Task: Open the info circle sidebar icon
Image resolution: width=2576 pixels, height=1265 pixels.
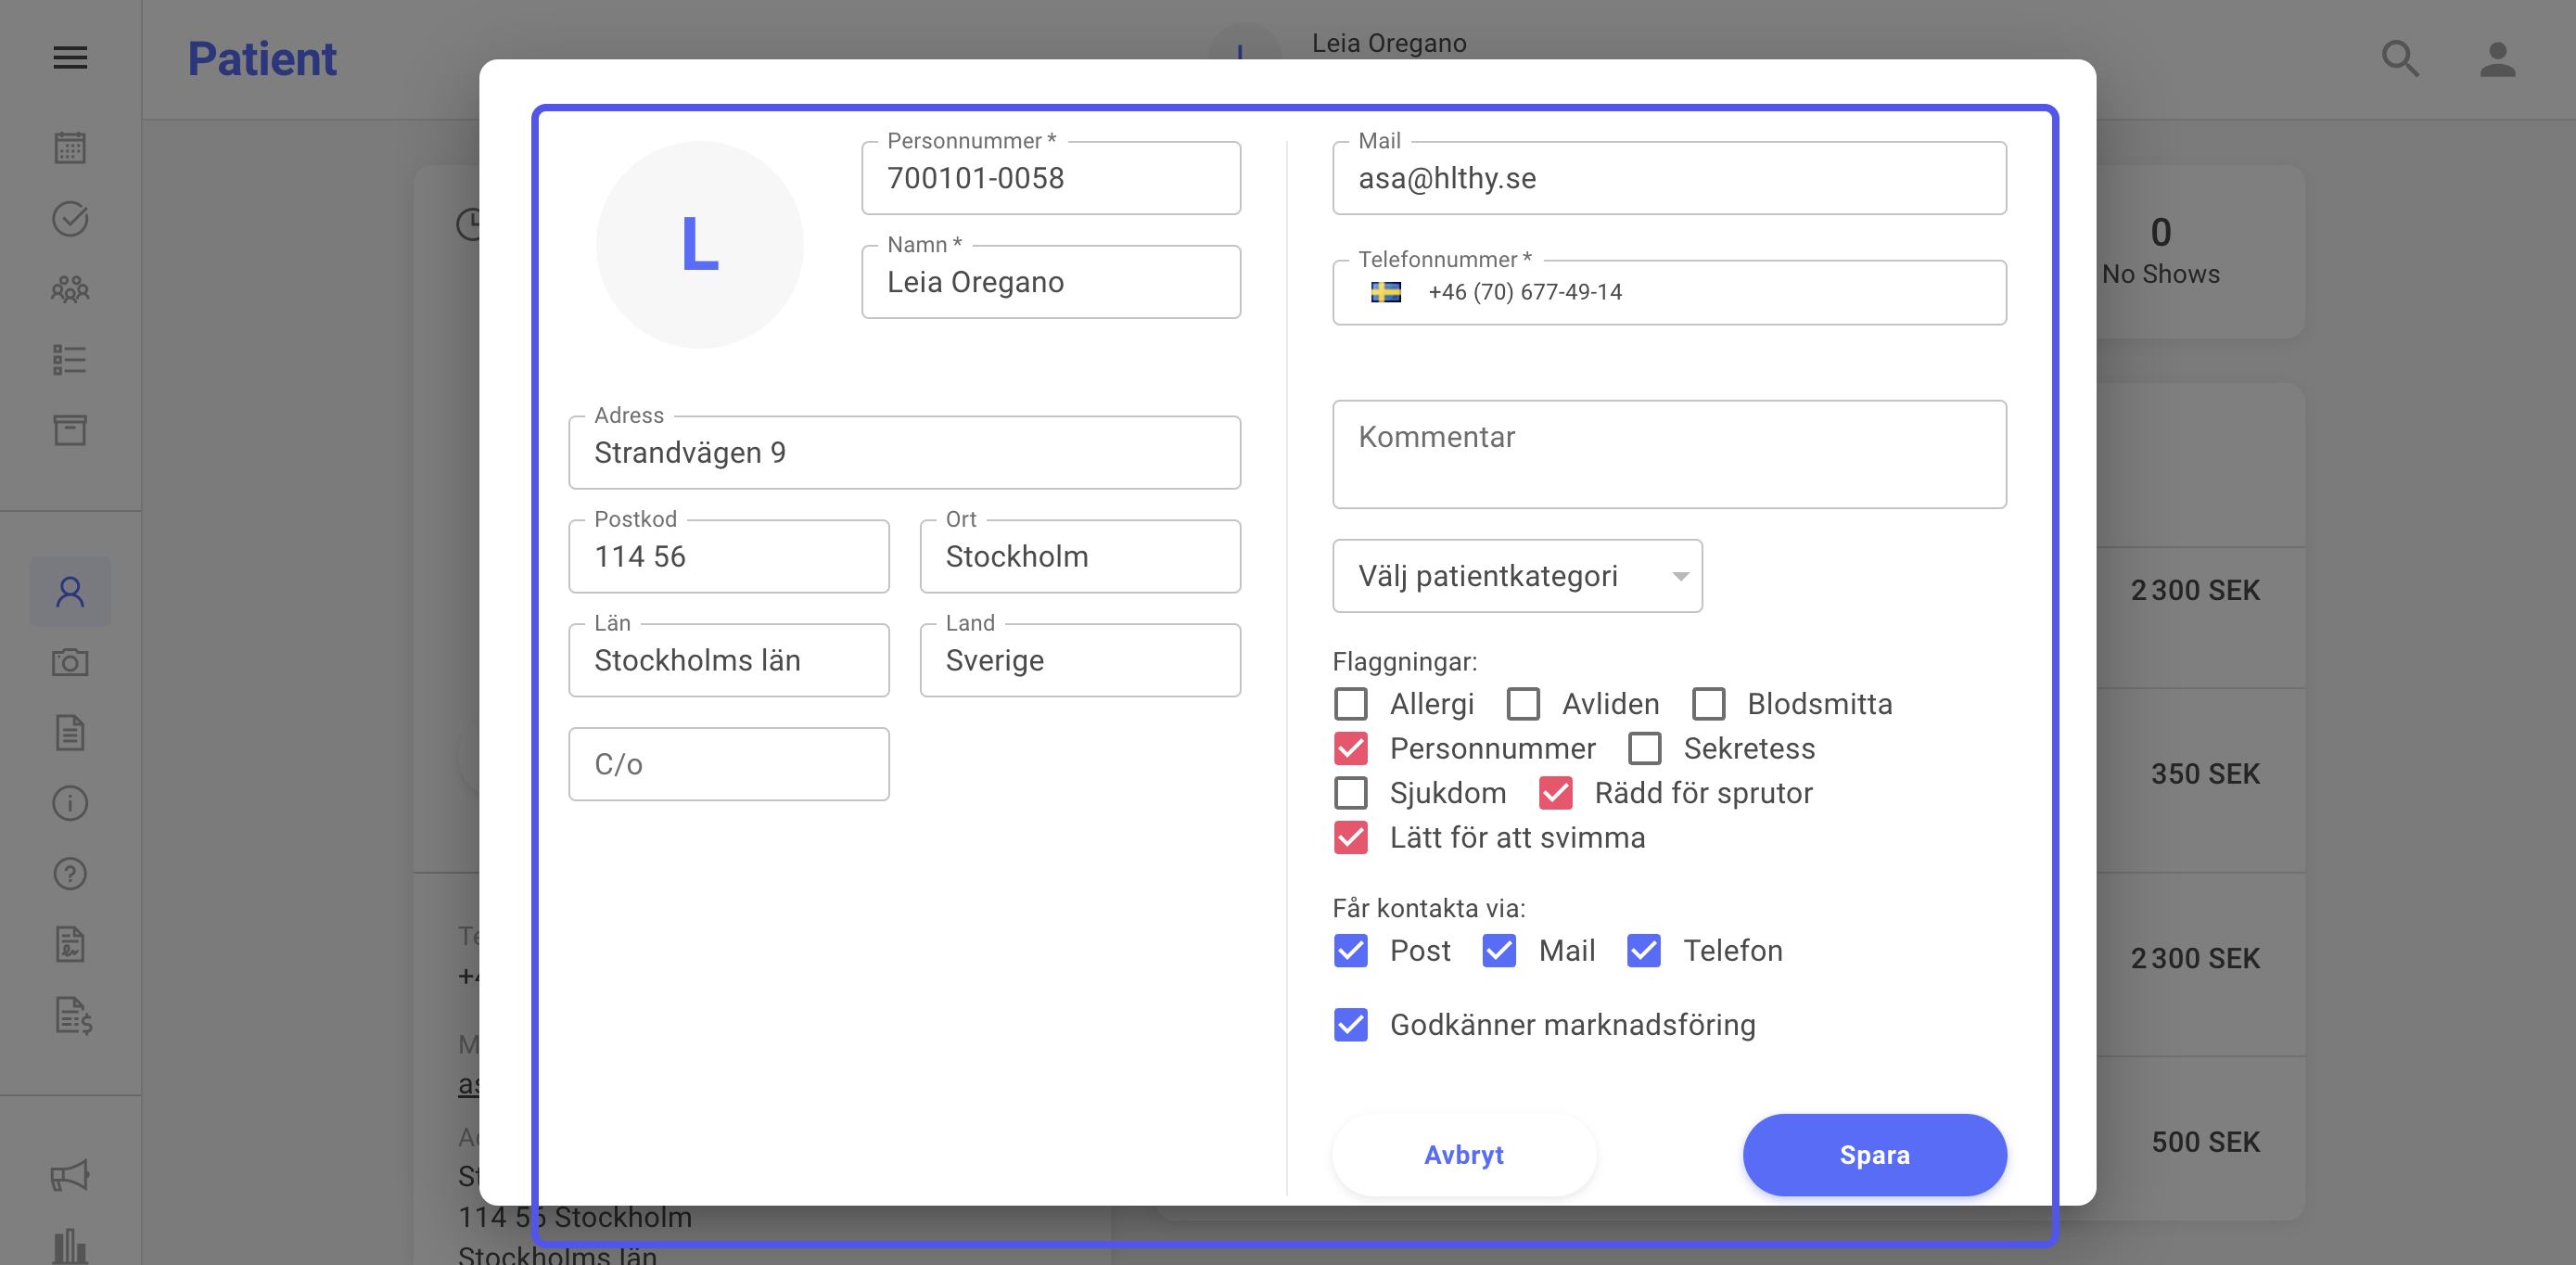Action: [70, 803]
